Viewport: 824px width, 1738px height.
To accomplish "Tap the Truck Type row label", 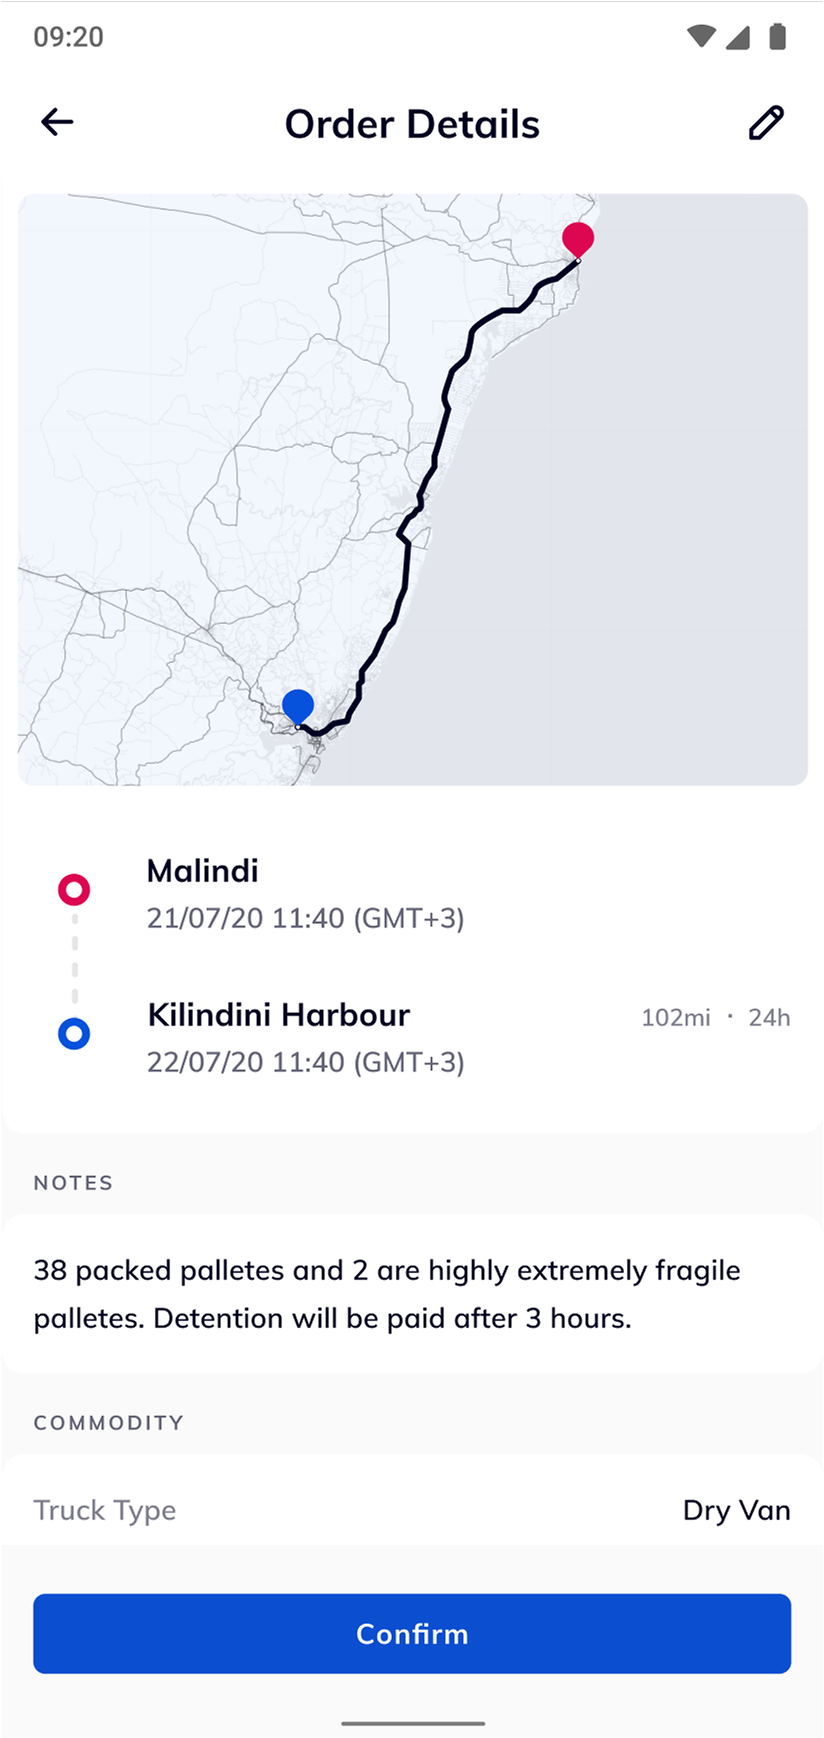I will [105, 1510].
